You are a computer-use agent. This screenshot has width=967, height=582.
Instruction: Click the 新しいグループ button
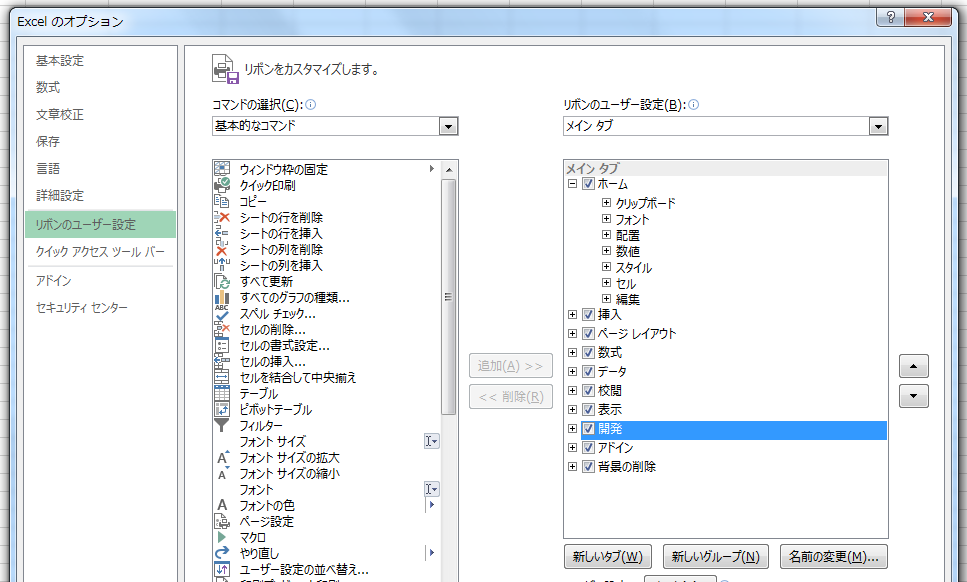pos(715,557)
